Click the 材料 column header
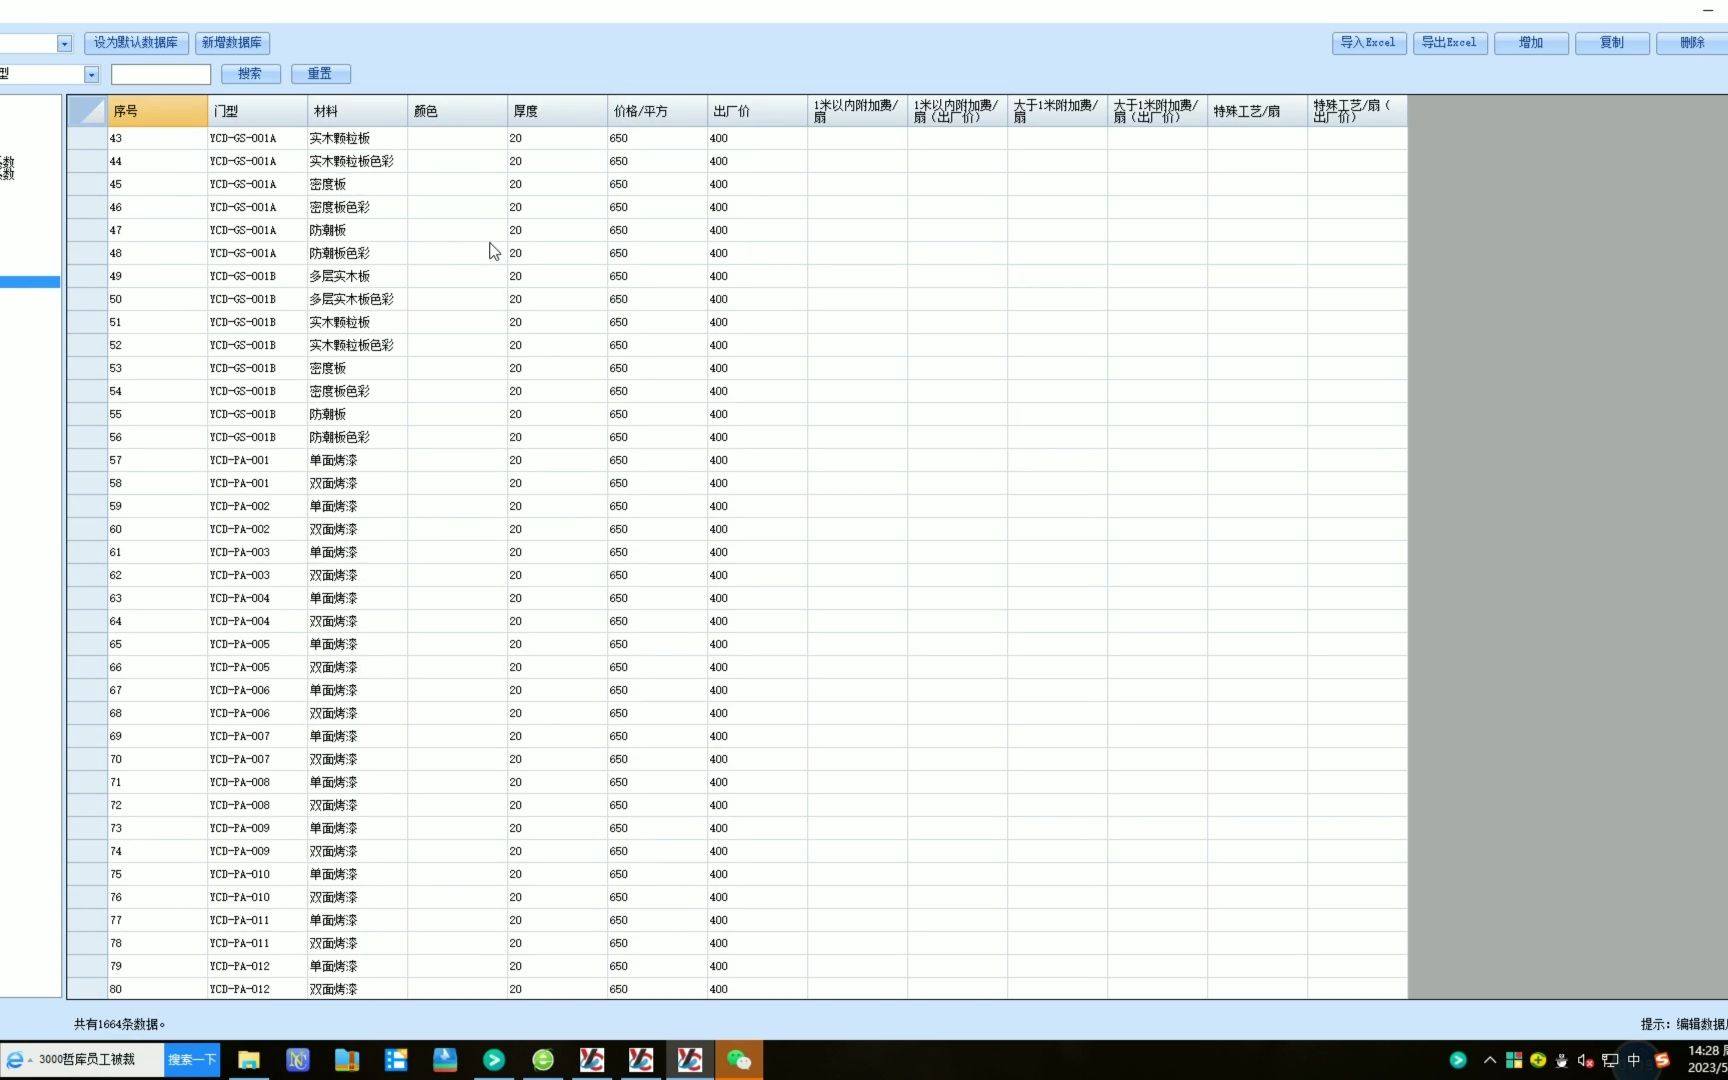 pos(358,111)
